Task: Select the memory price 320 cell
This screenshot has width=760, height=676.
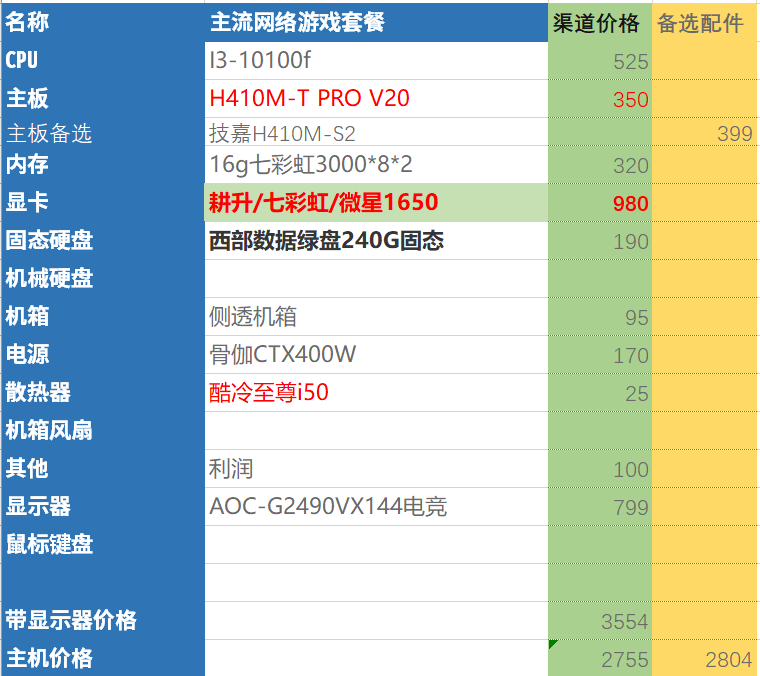Action: point(600,165)
